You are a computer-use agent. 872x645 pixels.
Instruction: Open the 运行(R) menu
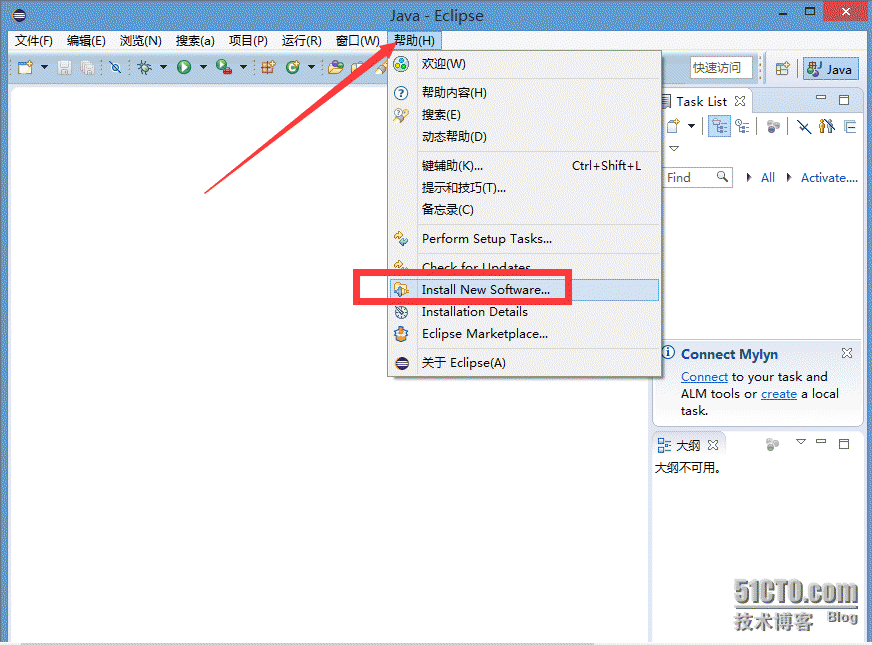click(301, 41)
